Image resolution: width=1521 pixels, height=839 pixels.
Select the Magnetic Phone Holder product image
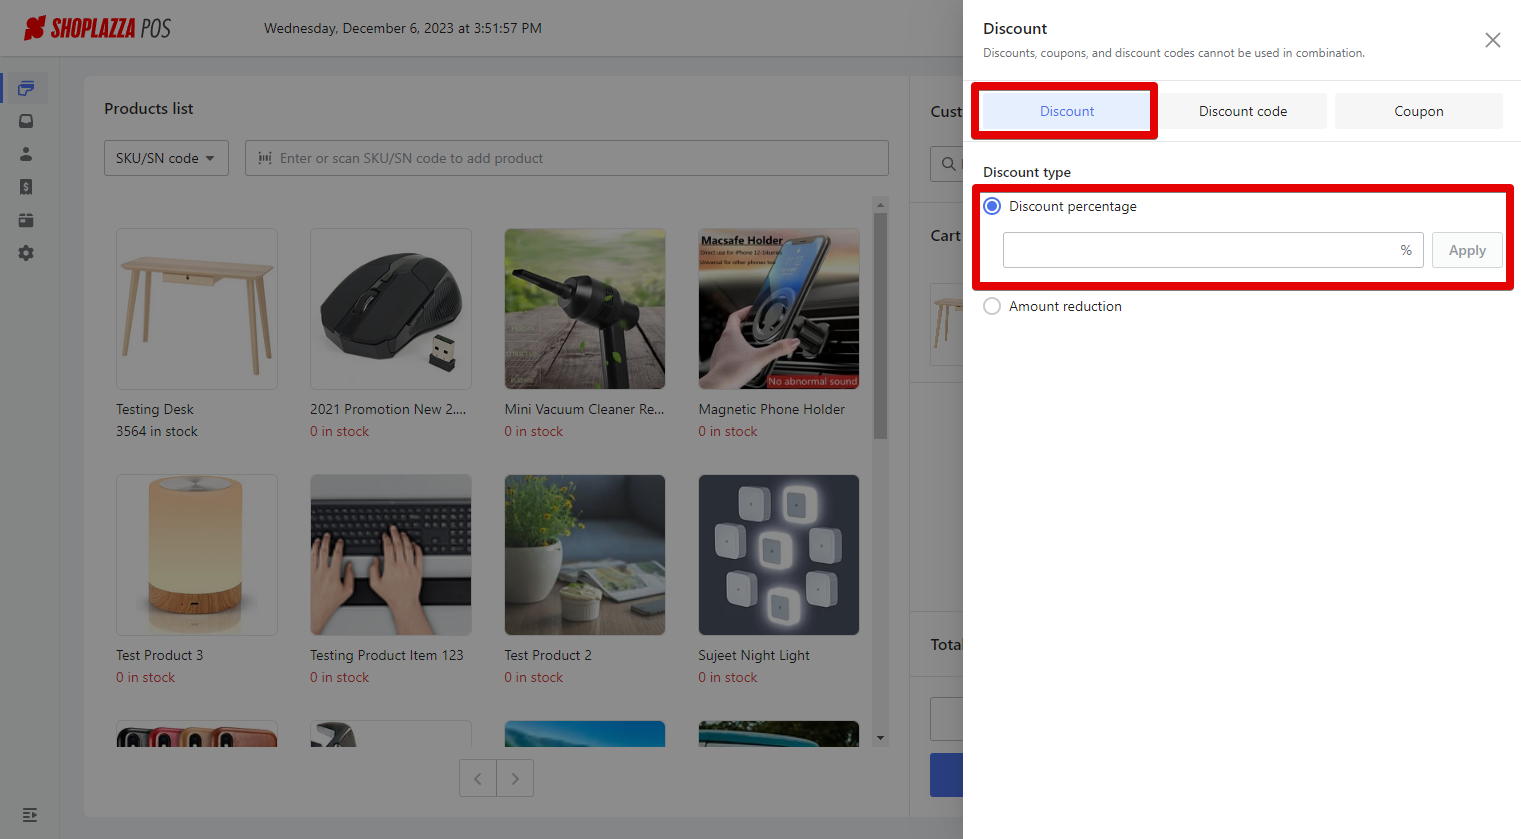[x=779, y=309]
